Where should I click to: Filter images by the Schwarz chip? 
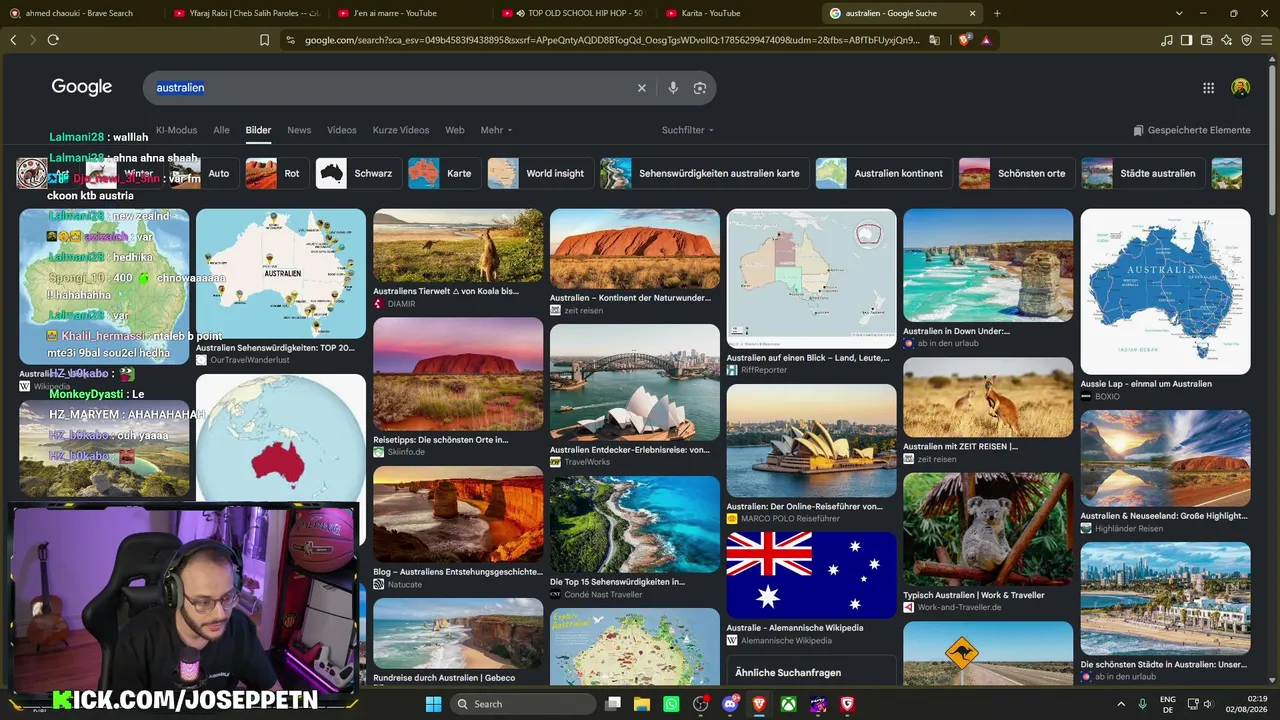coord(359,173)
